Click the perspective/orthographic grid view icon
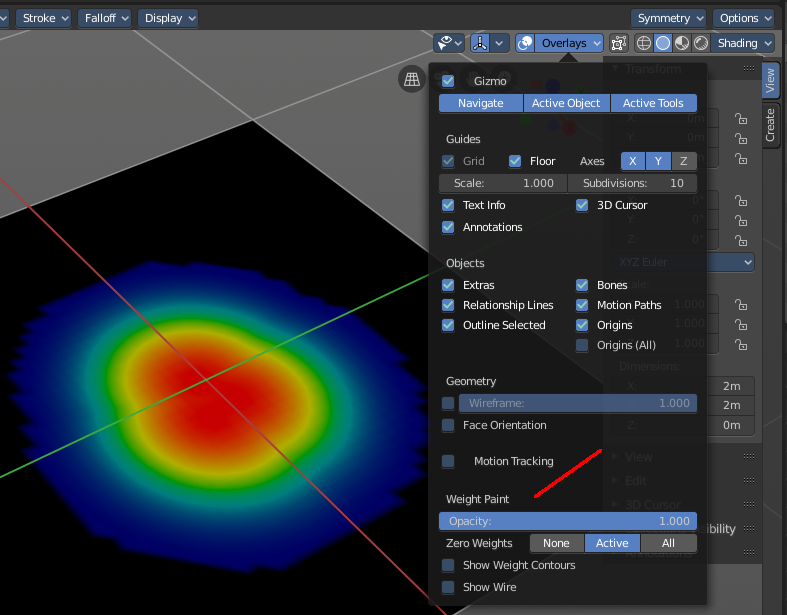This screenshot has height=615, width=787. [412, 79]
